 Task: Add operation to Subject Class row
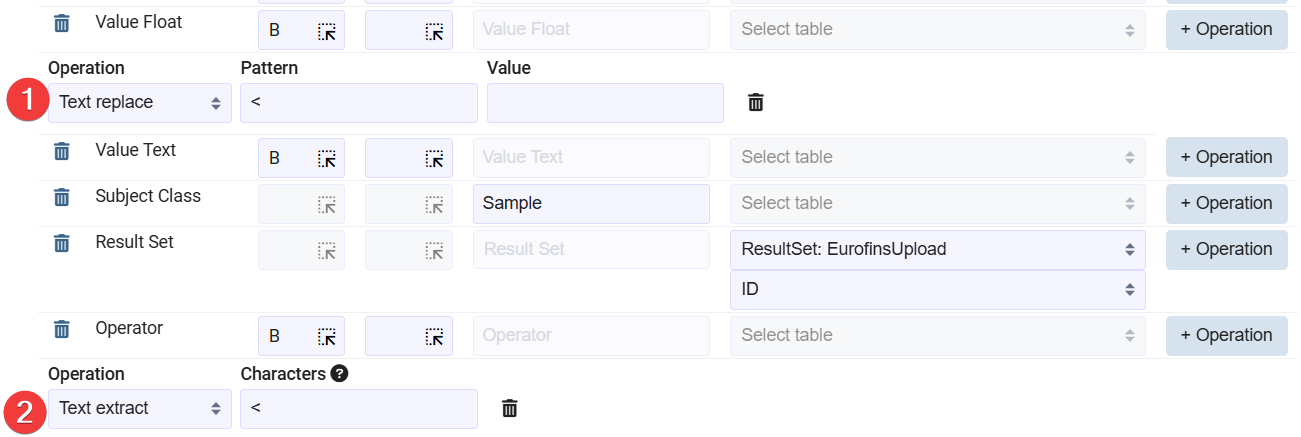tap(1226, 203)
